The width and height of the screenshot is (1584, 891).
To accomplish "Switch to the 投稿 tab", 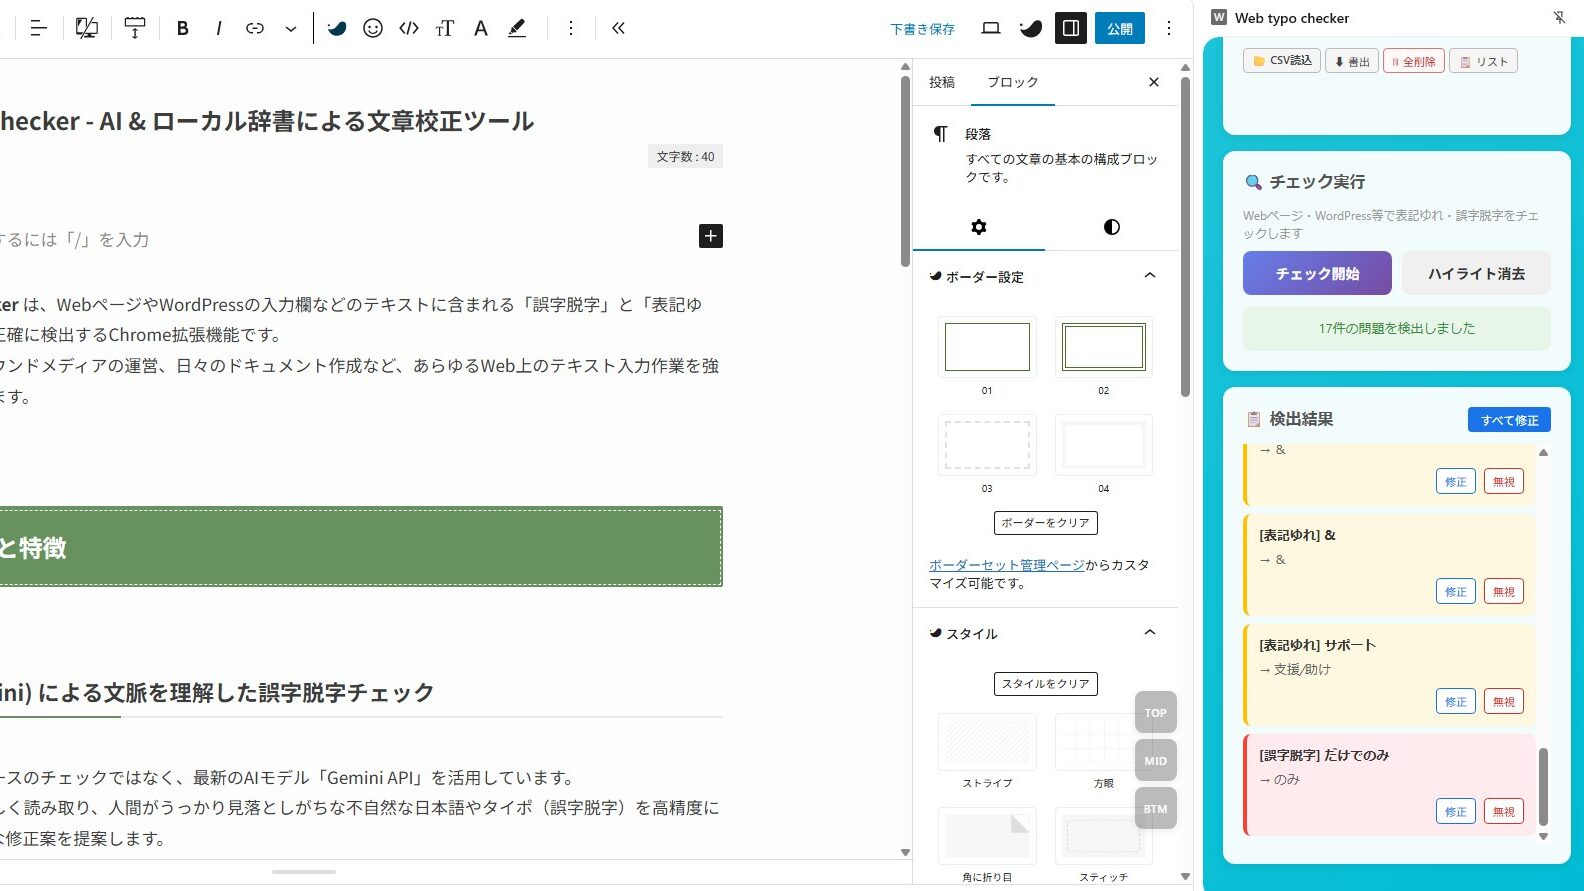I will [941, 82].
